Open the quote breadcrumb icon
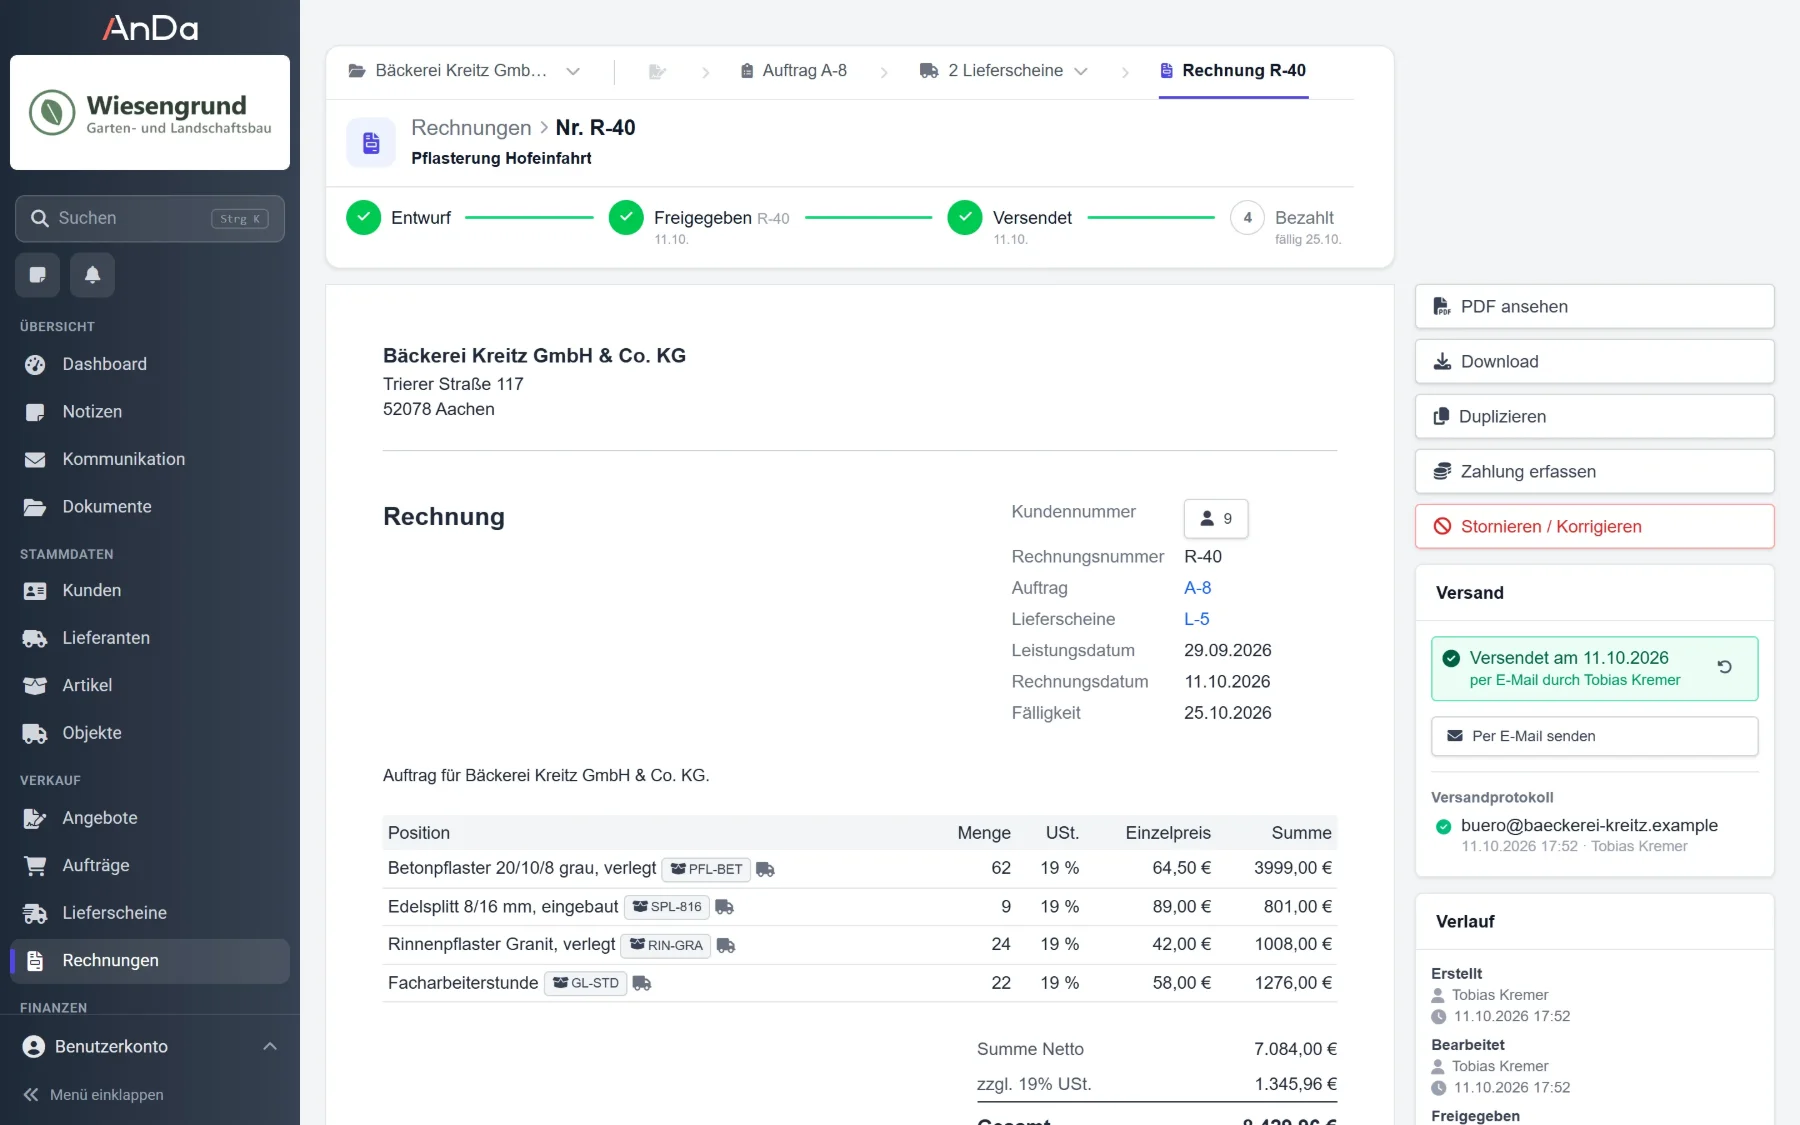 (x=657, y=71)
